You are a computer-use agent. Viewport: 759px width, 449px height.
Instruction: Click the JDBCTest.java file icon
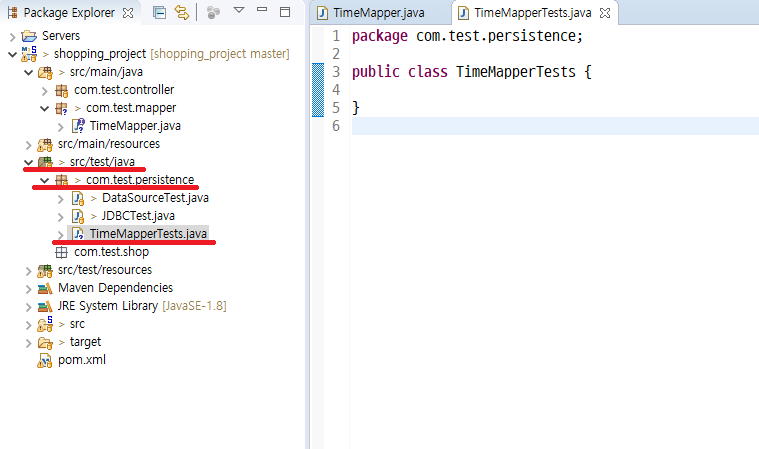click(78, 216)
